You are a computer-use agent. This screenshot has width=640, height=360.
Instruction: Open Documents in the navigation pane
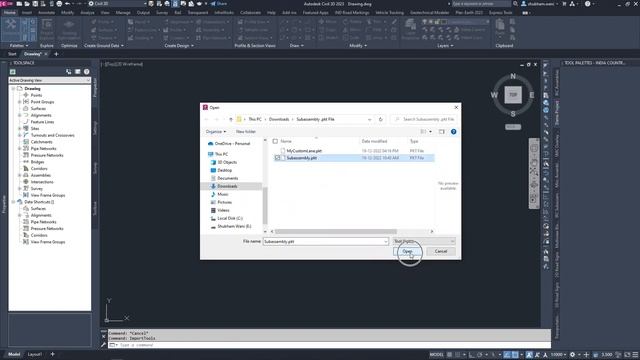224,178
